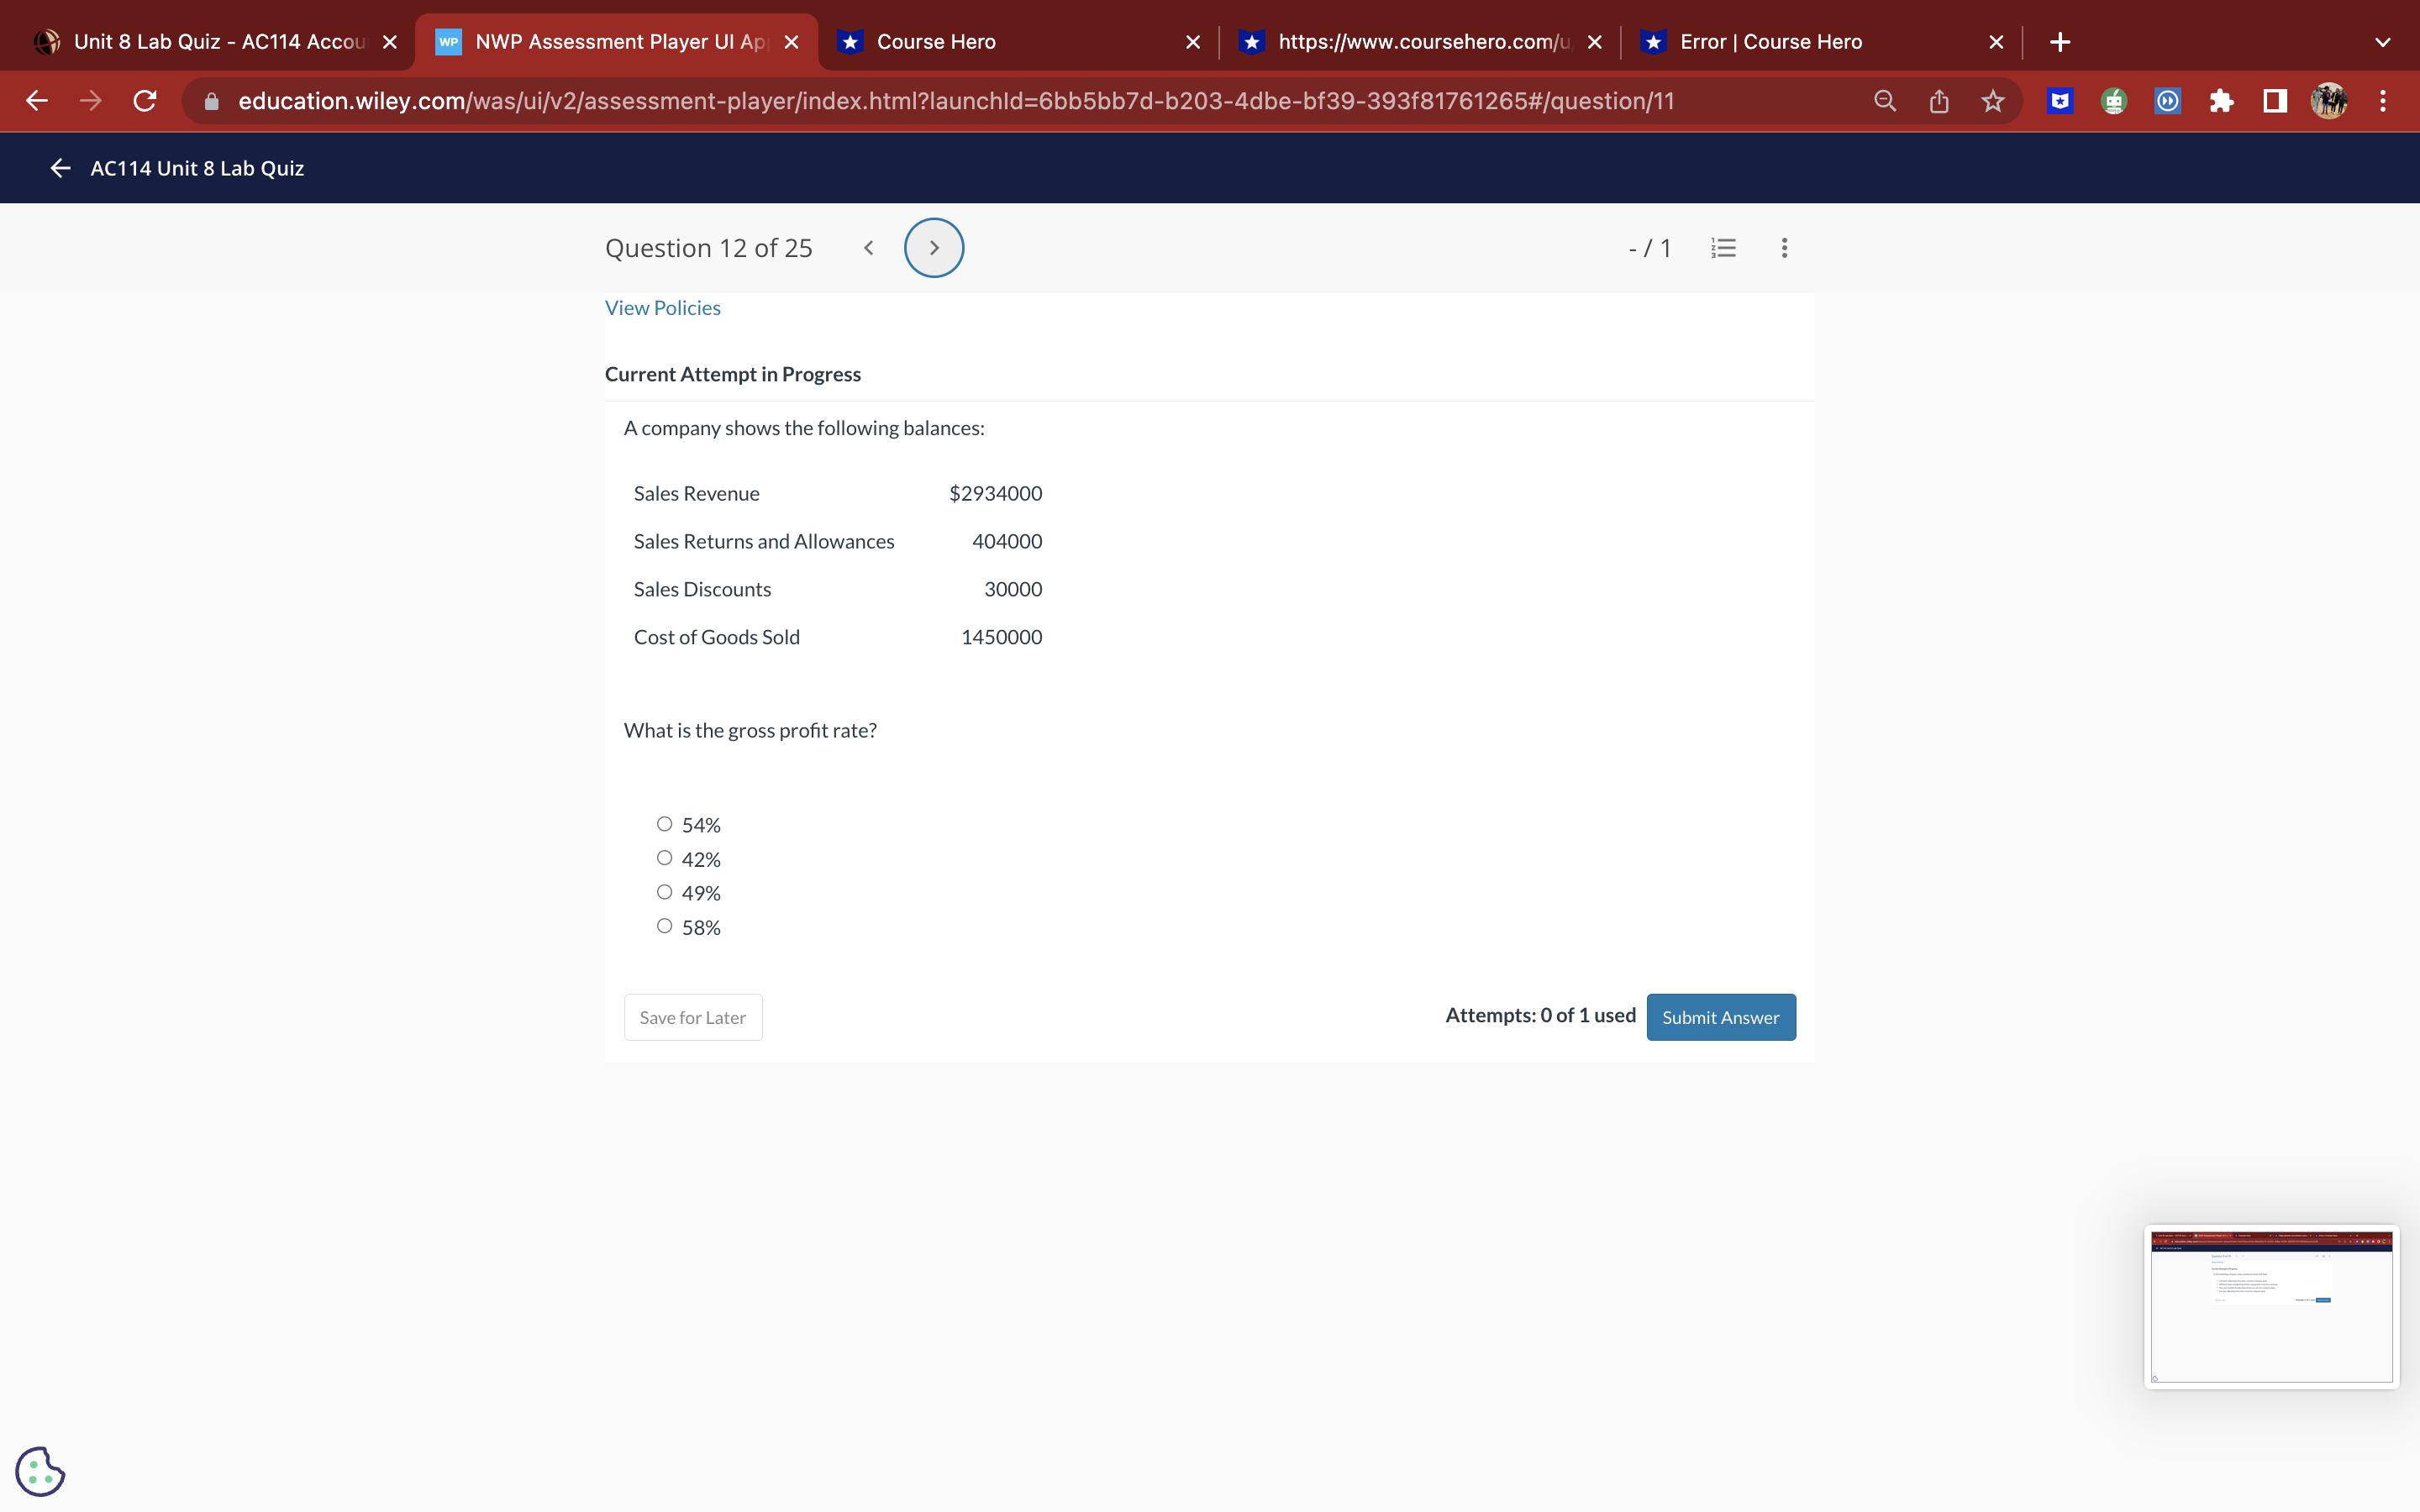The height and width of the screenshot is (1512, 2420).
Task: Select the 54% answer option
Action: click(x=664, y=824)
